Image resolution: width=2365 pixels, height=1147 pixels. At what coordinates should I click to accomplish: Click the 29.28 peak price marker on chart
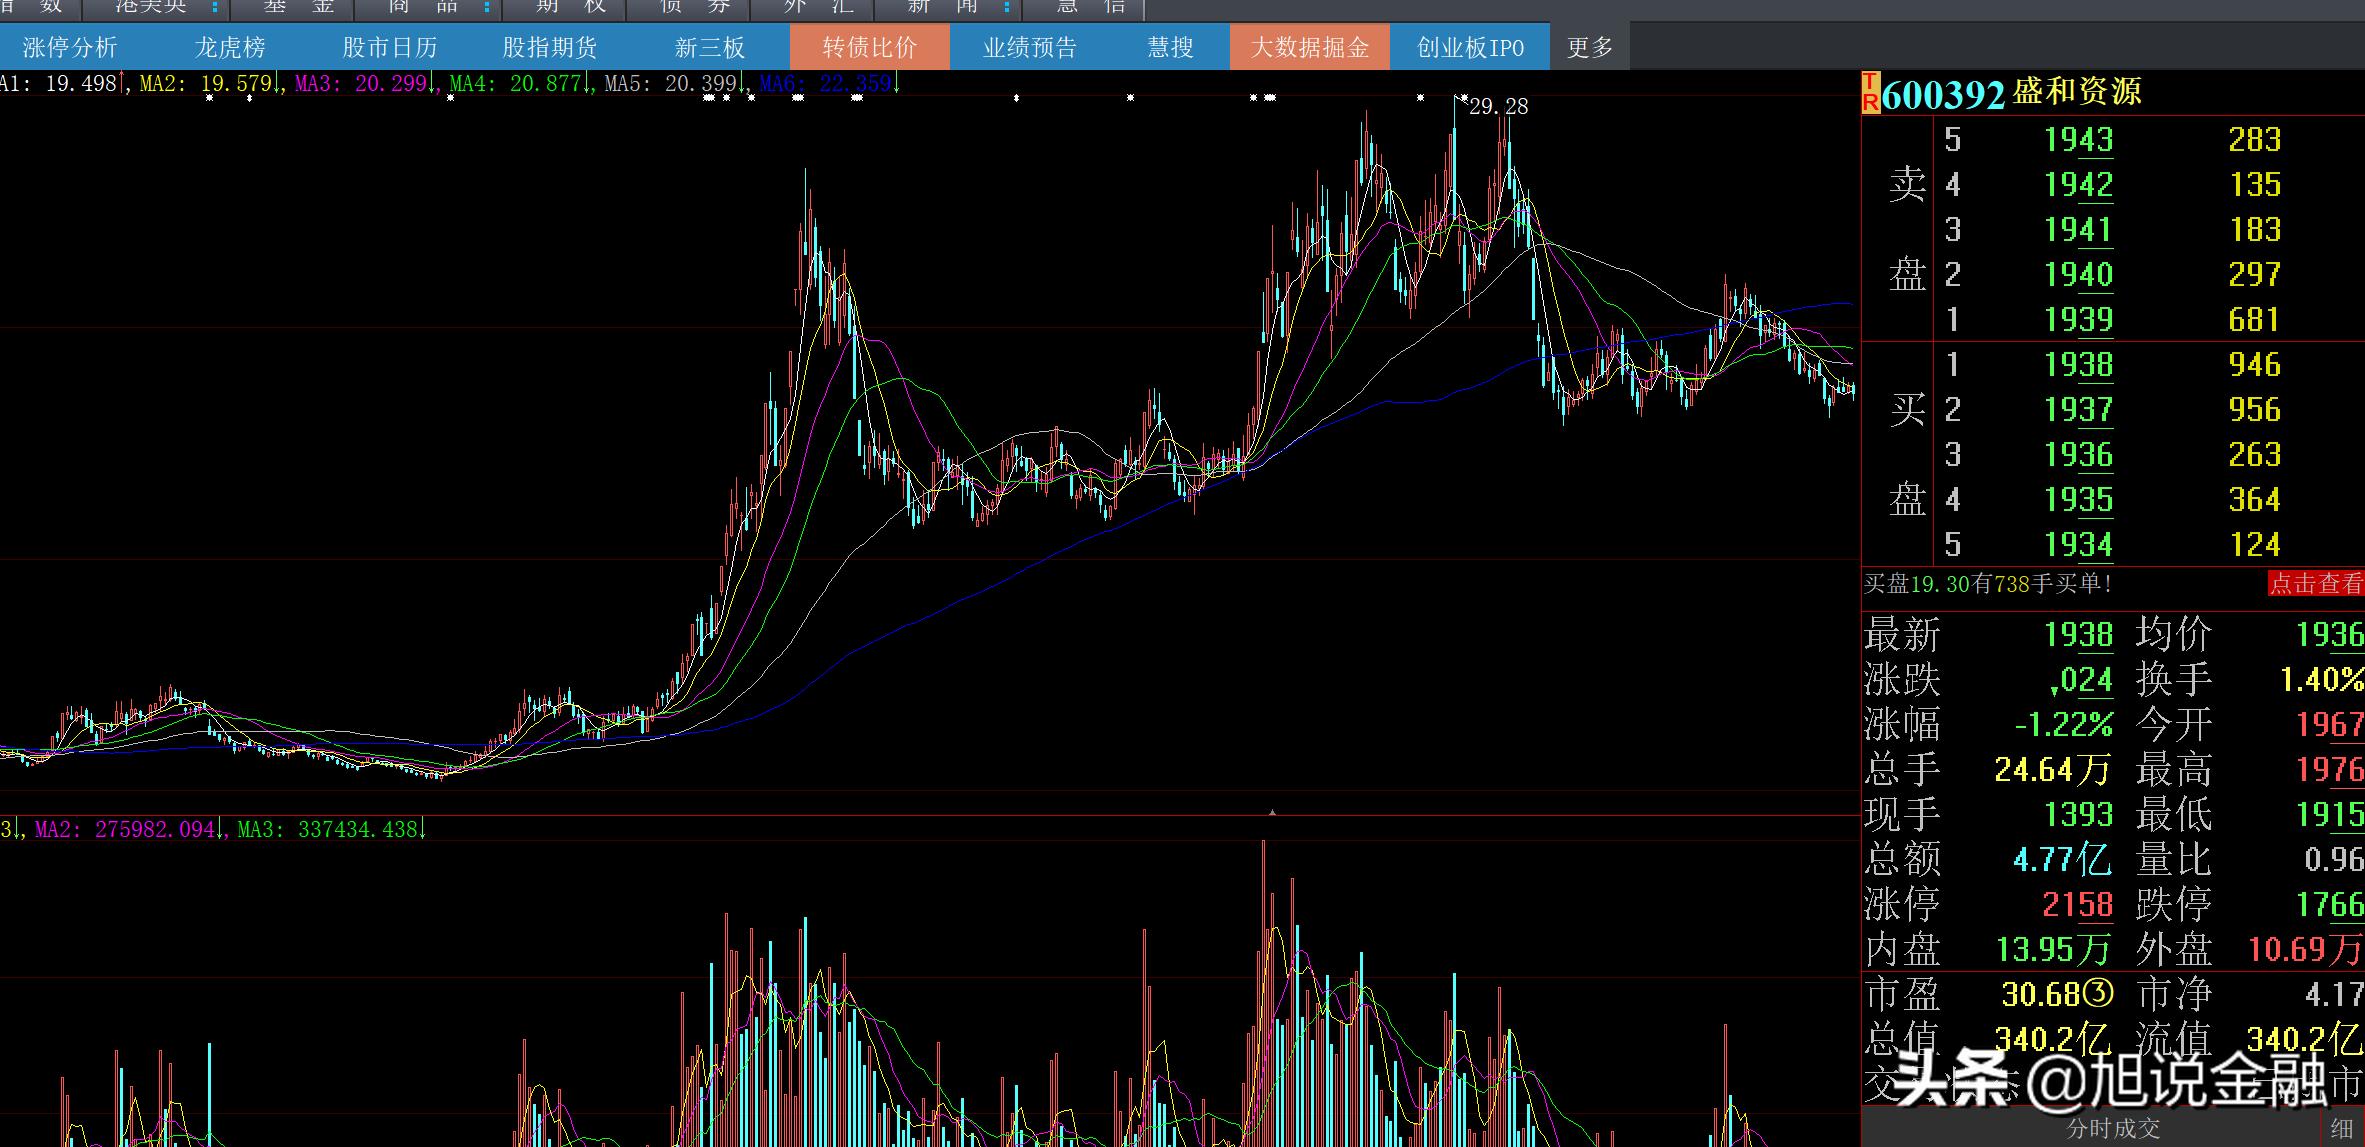coord(1498,106)
